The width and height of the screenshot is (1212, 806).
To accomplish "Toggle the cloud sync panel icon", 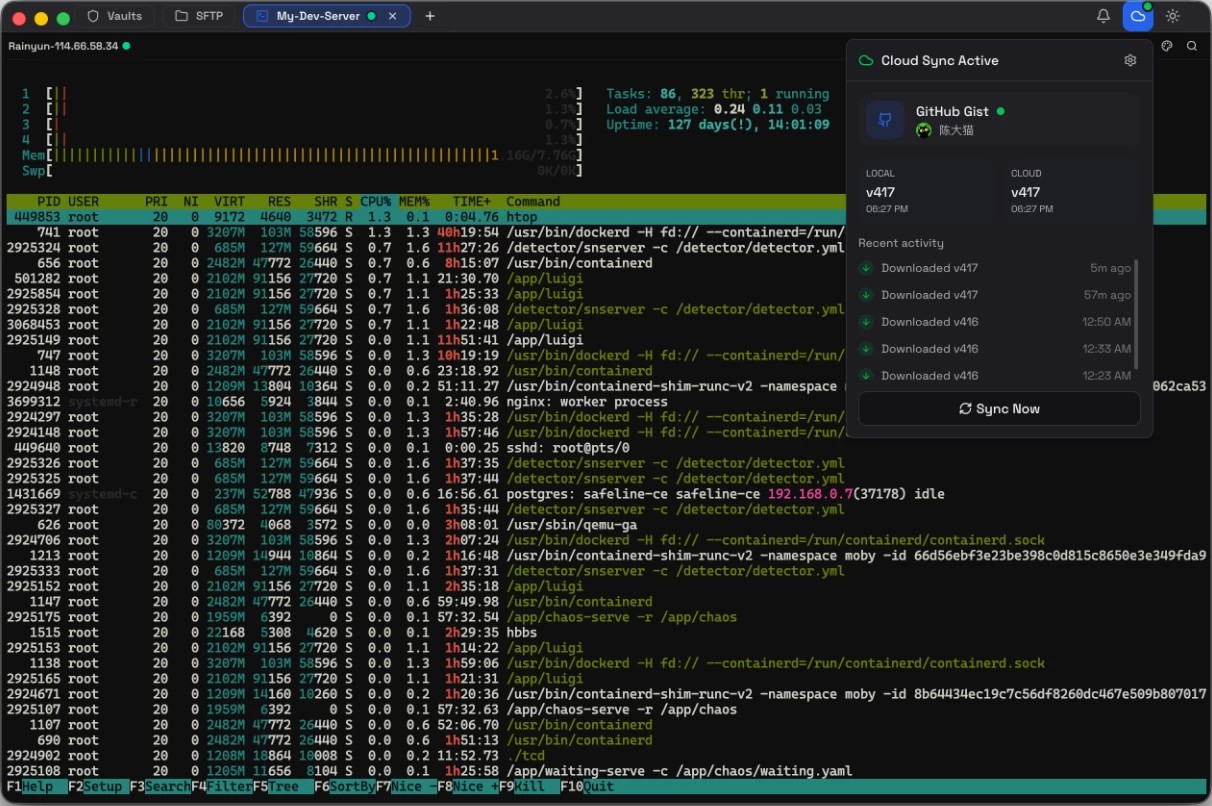I will (1137, 16).
